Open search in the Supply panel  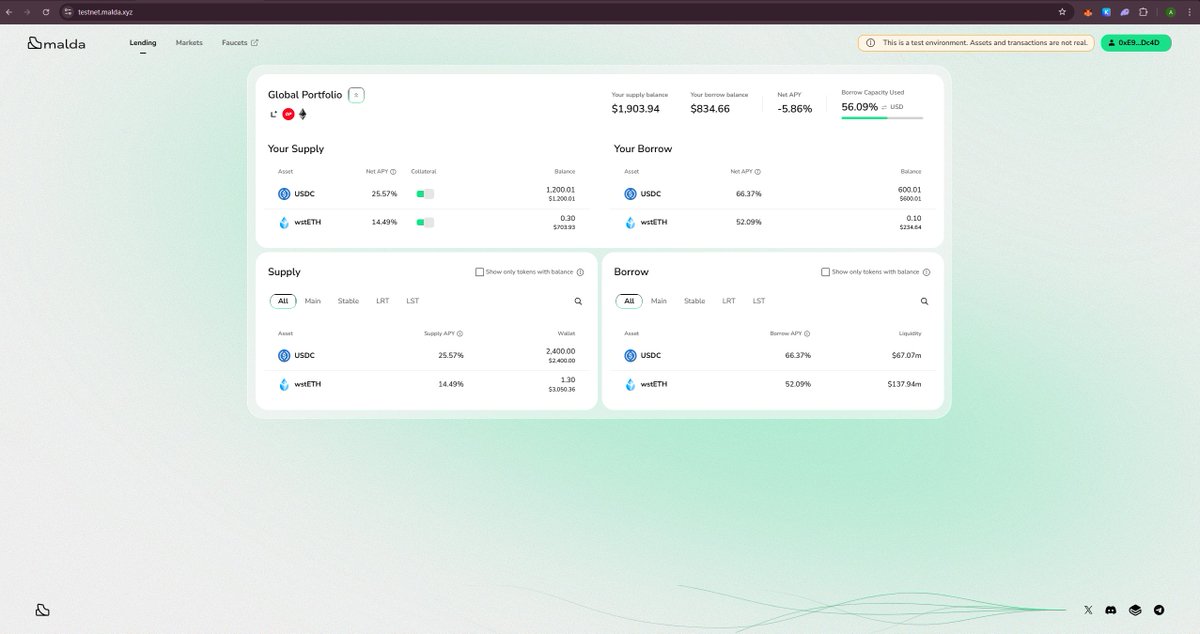pos(578,301)
